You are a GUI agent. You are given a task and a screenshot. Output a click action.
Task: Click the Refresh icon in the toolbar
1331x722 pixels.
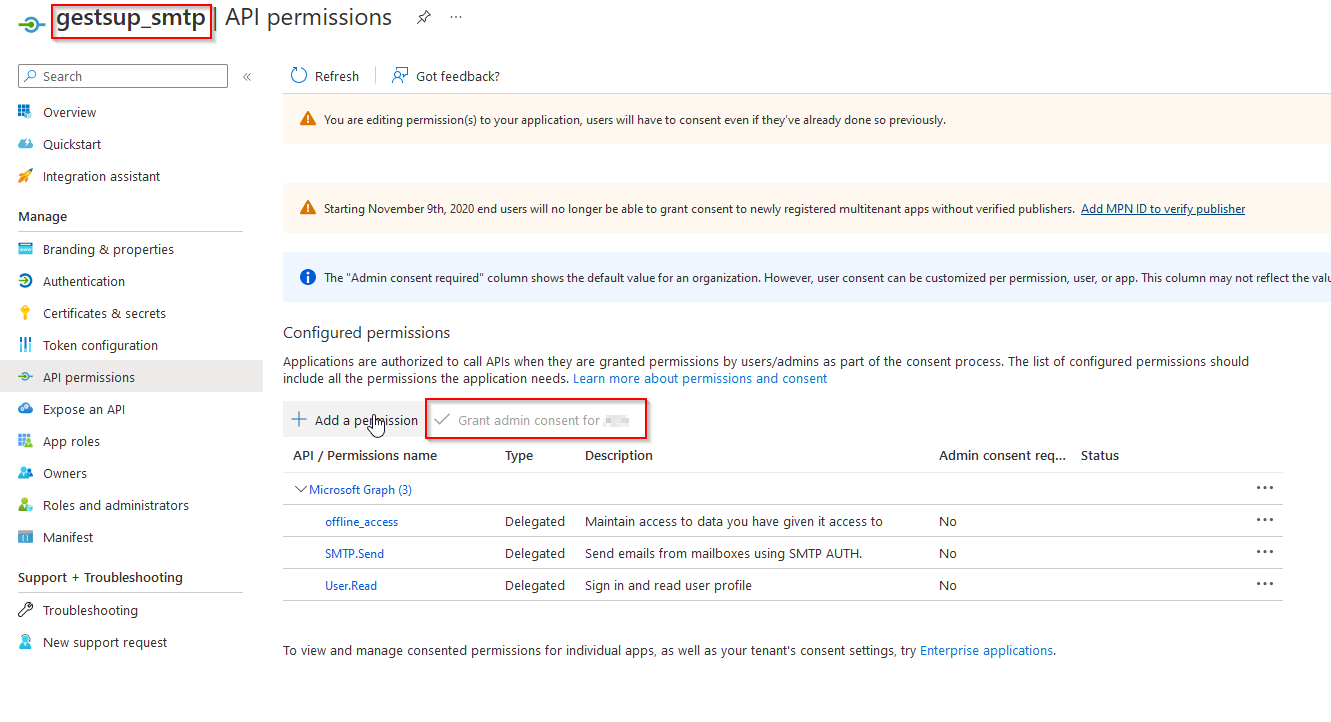(x=299, y=76)
